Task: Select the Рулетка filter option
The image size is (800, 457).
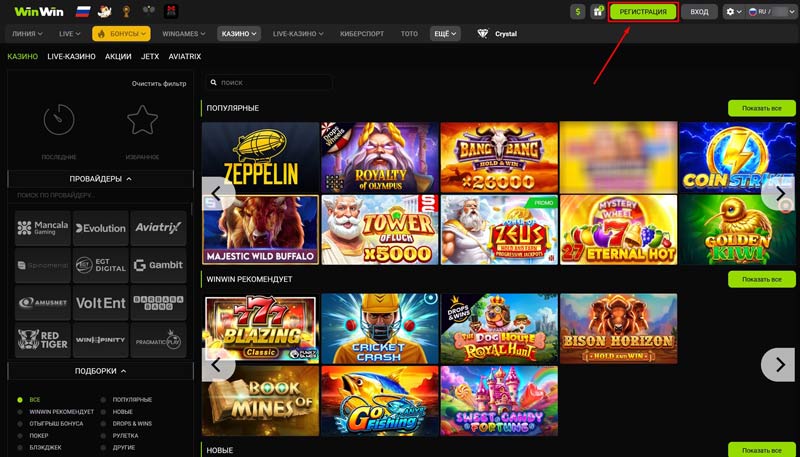Action: [128, 435]
